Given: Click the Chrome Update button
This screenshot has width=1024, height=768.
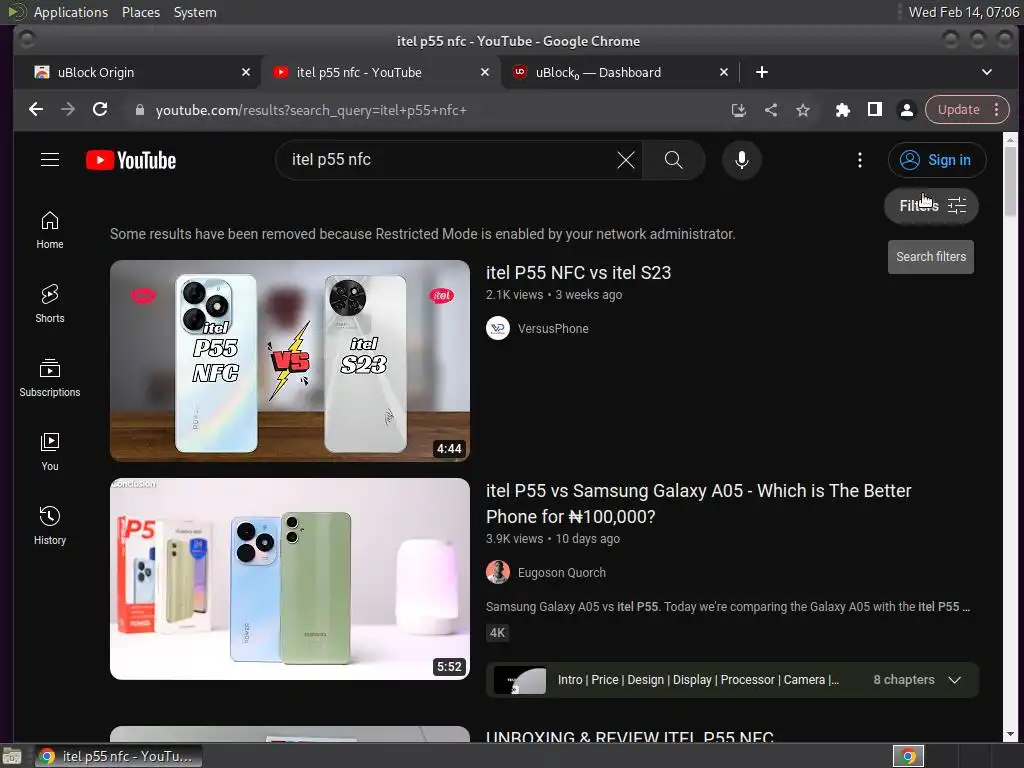Looking at the screenshot, I should pyautogui.click(x=958, y=110).
